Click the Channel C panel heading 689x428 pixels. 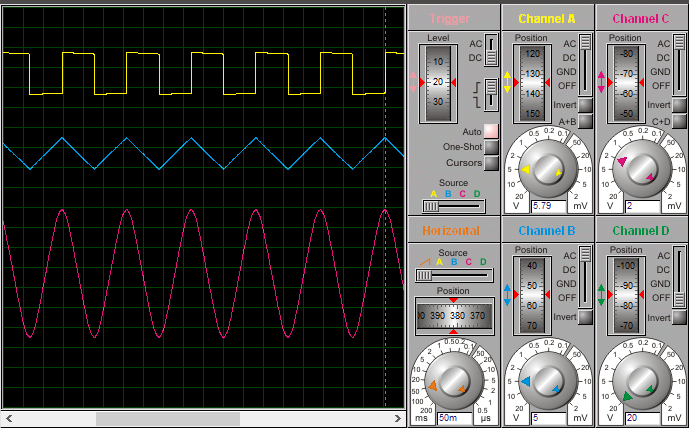[x=641, y=19]
